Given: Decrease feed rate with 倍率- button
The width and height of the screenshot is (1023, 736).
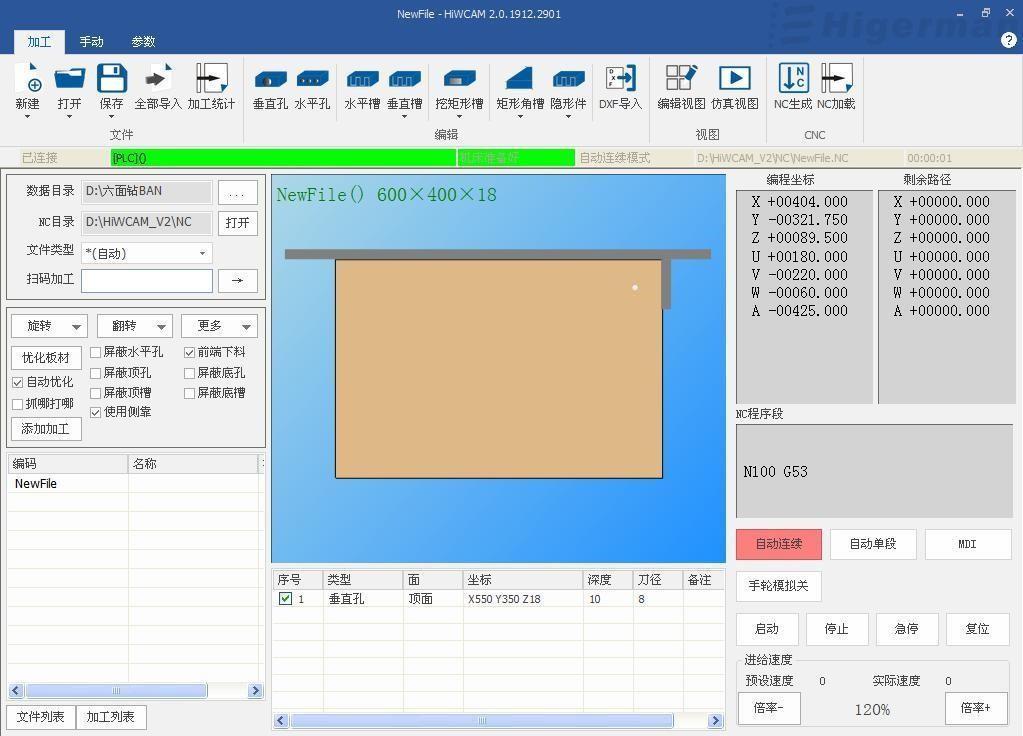Looking at the screenshot, I should (769, 708).
